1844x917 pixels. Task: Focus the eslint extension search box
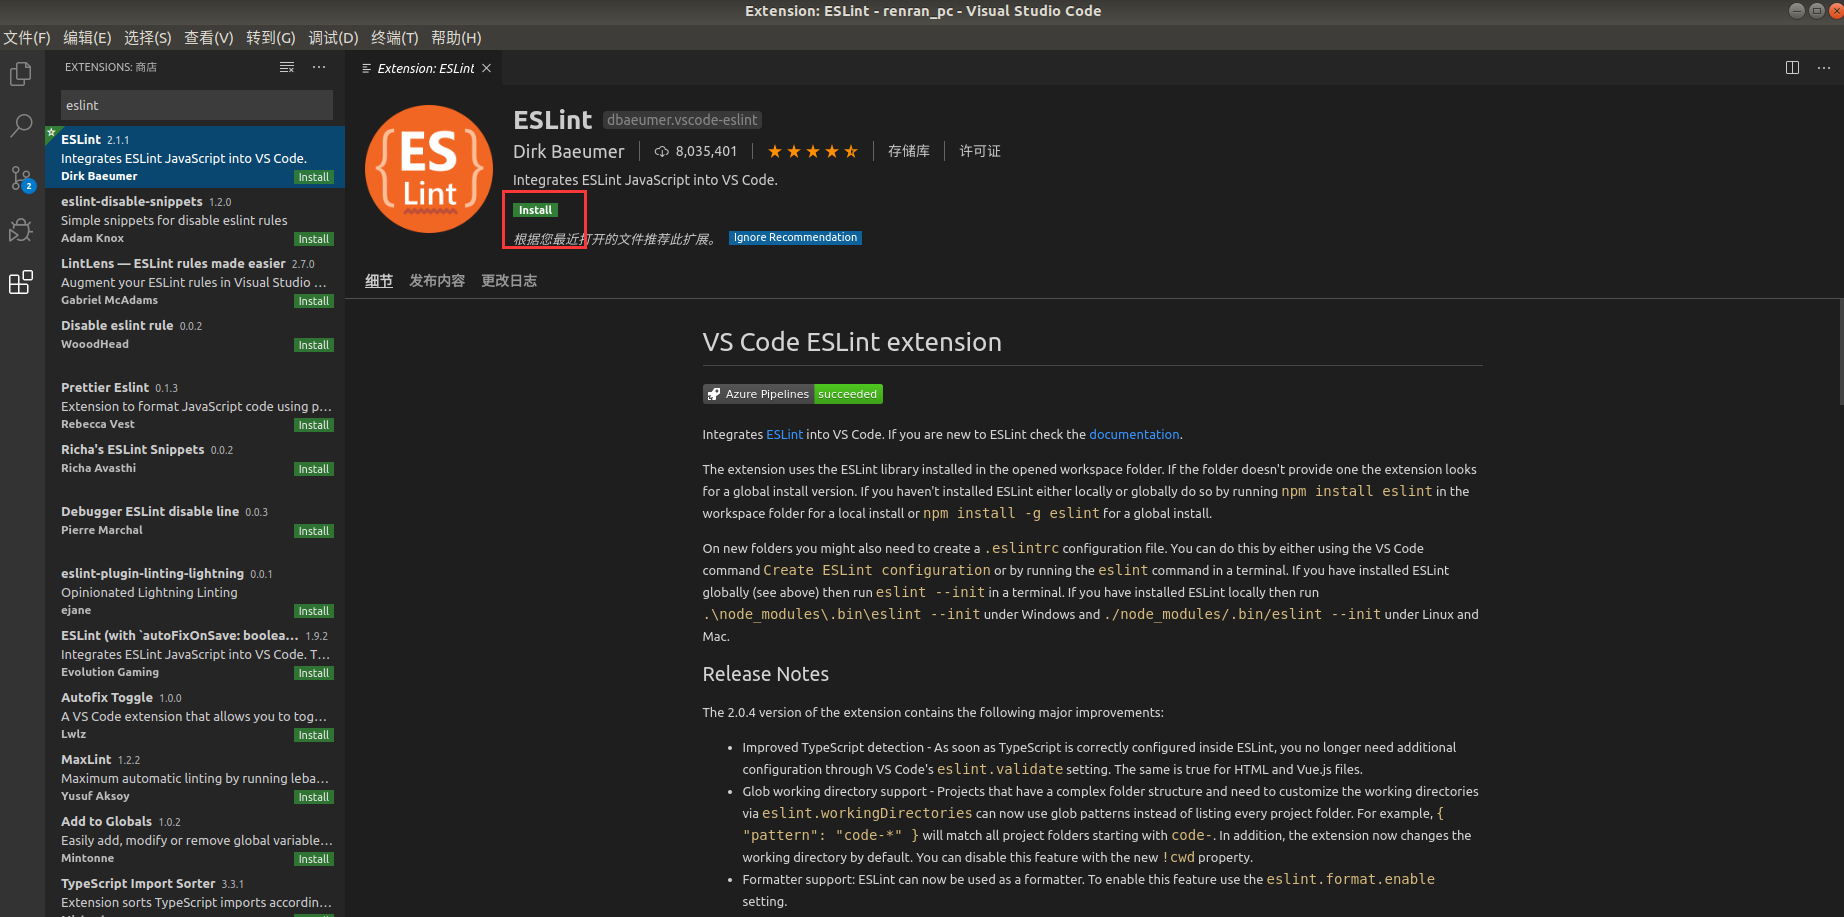point(197,105)
